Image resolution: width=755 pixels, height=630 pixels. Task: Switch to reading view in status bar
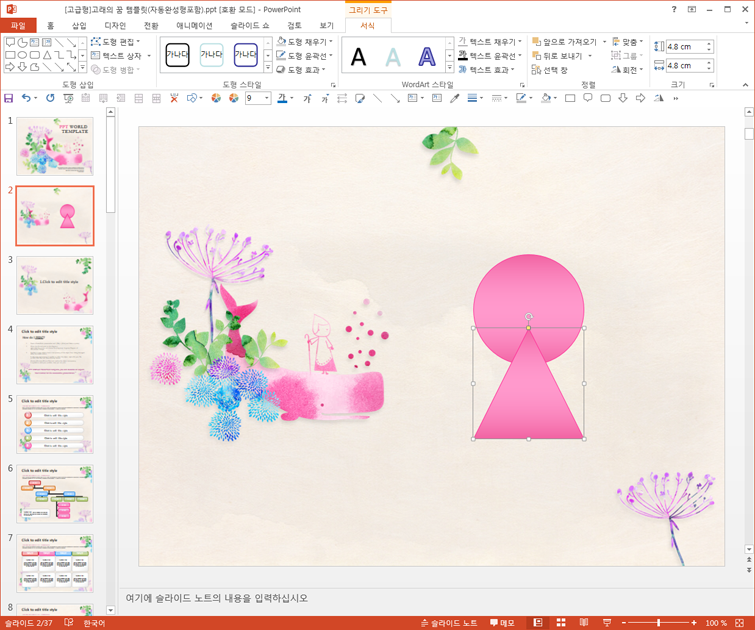[x=584, y=623]
